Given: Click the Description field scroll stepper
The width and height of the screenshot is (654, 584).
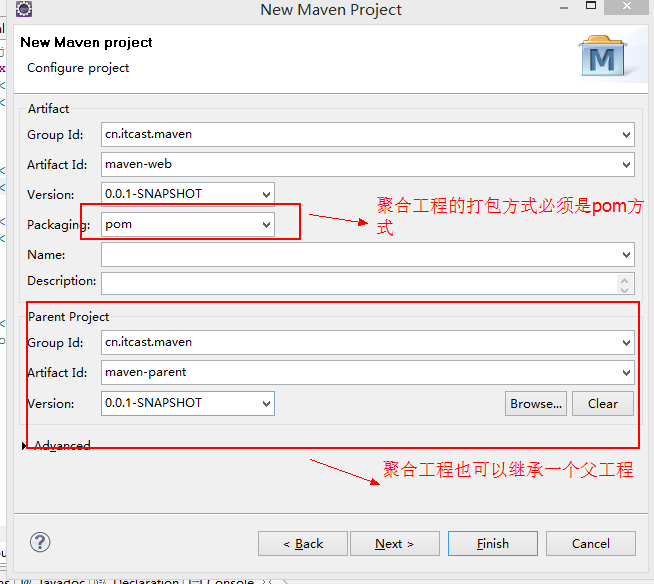Looking at the screenshot, I should click(x=626, y=283).
